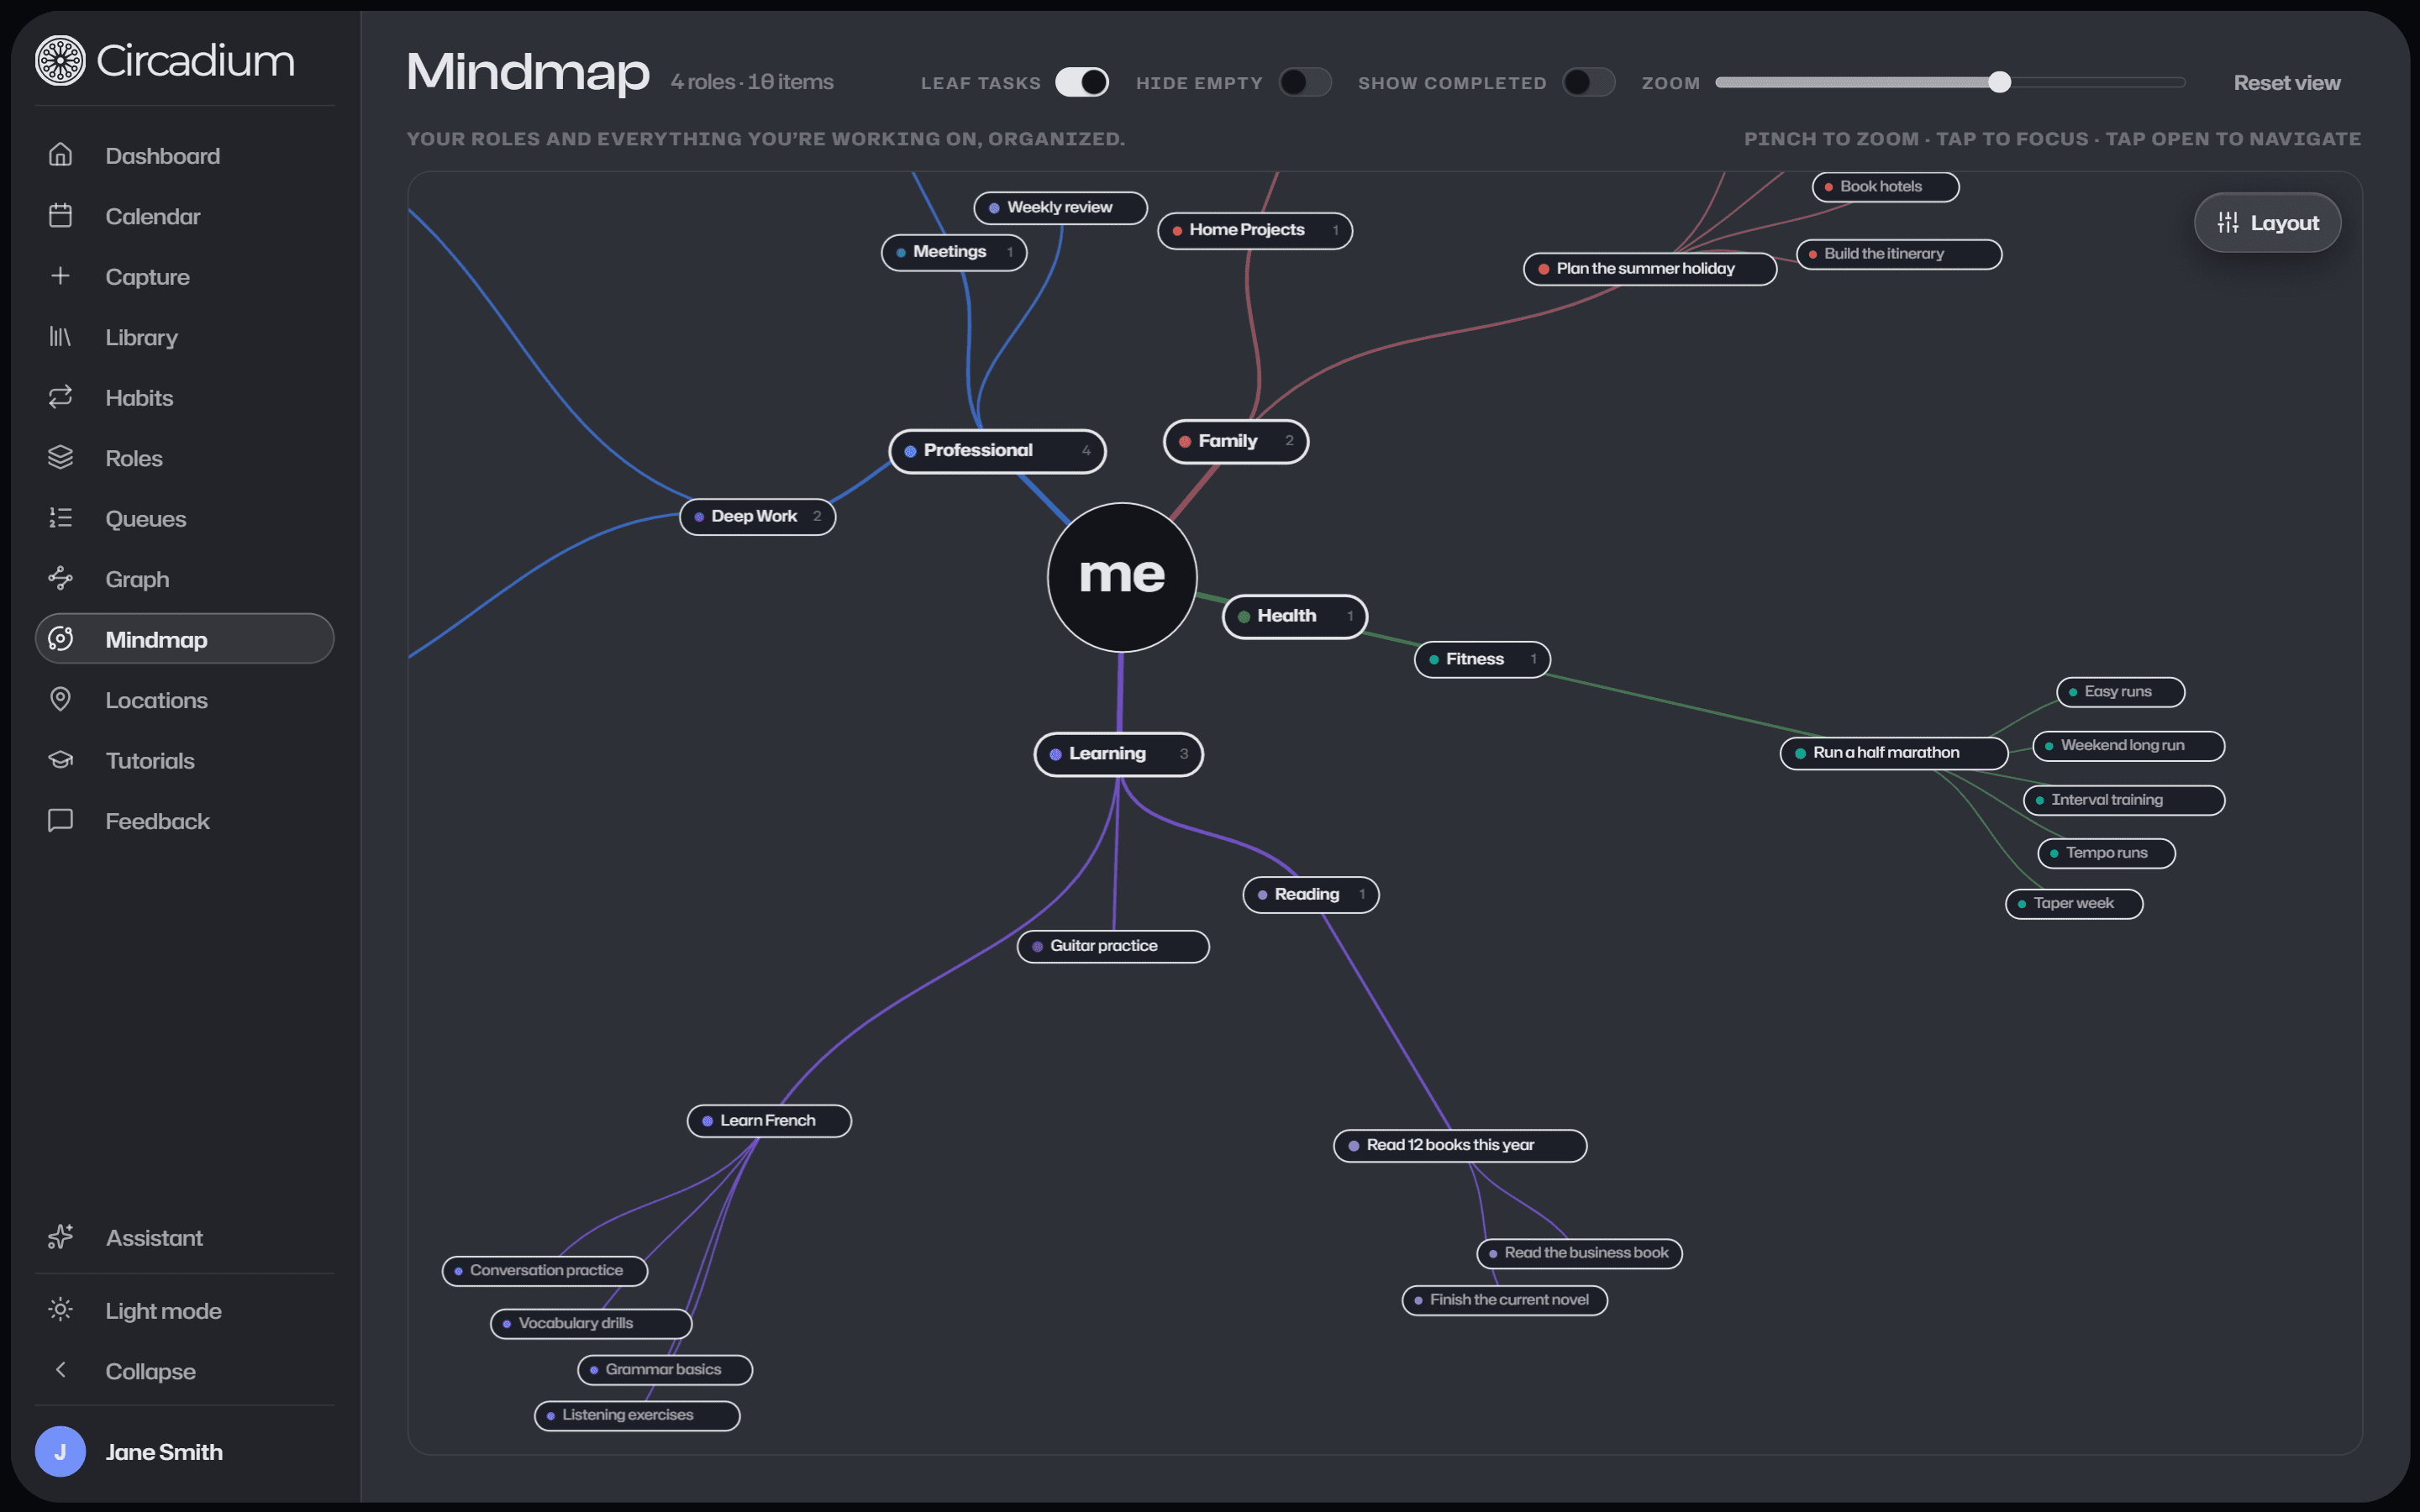
Task: Click the Queues list icon
Action: (60, 518)
